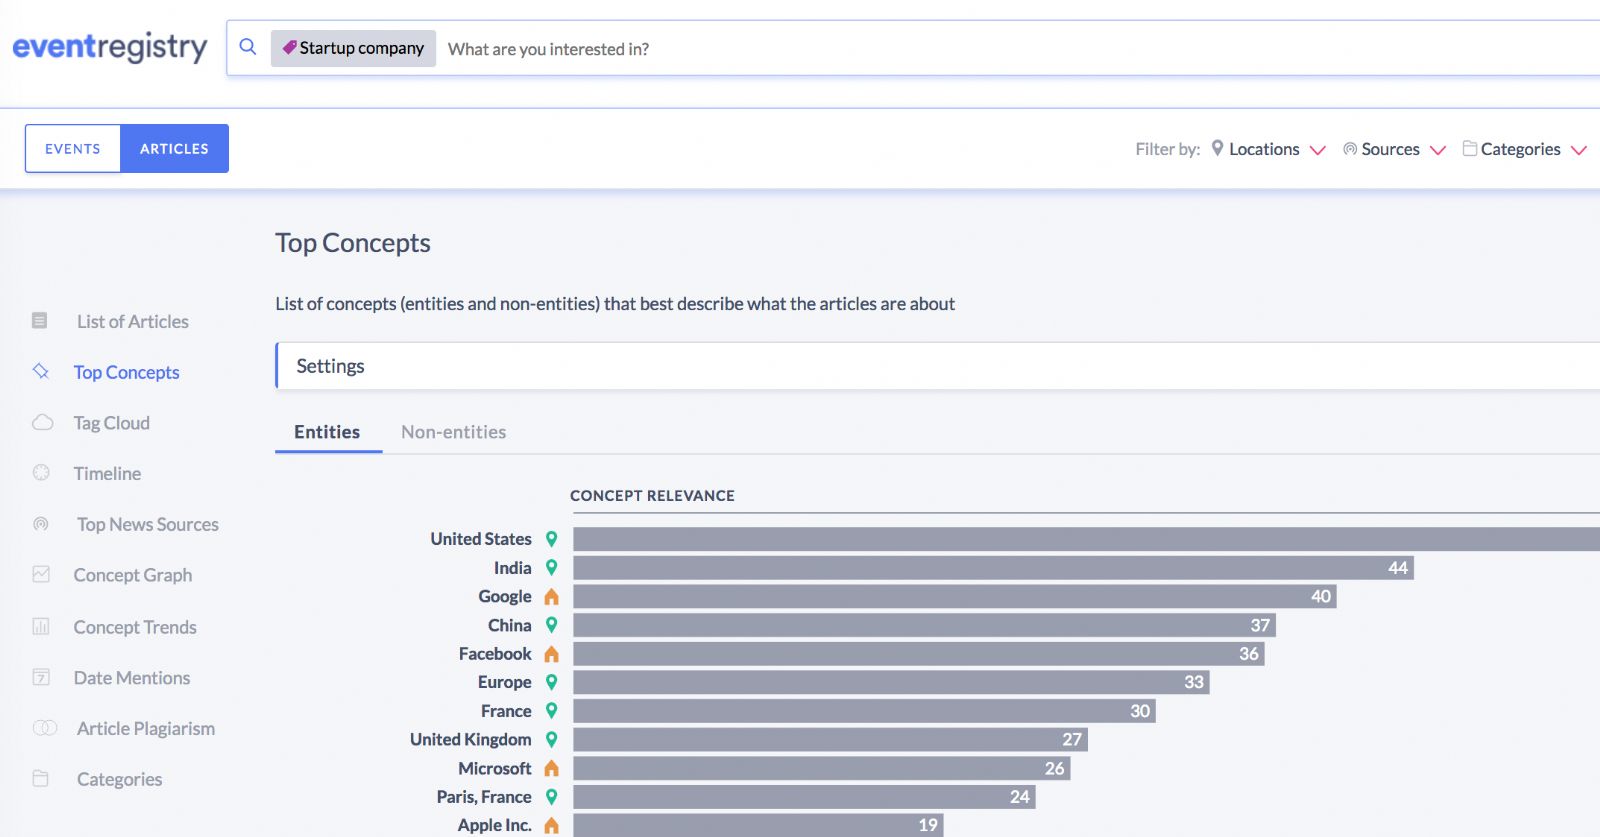Expand the Sources filter dropdown
This screenshot has width=1600, height=837.
(x=1438, y=150)
